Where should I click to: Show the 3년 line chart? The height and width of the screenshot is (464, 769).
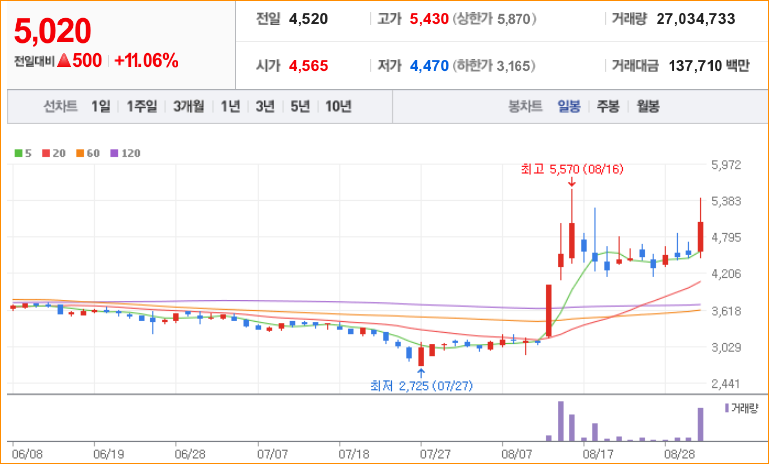(x=265, y=106)
